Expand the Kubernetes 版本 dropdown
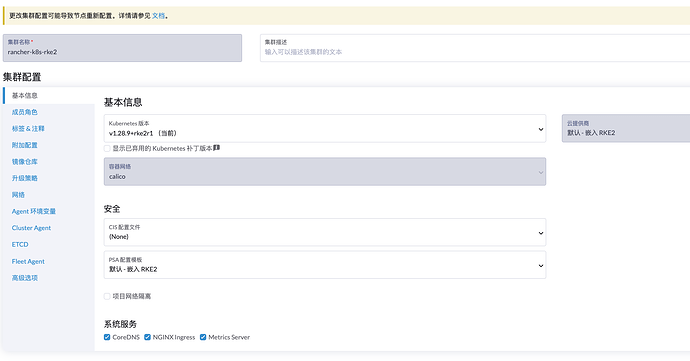 click(325, 129)
